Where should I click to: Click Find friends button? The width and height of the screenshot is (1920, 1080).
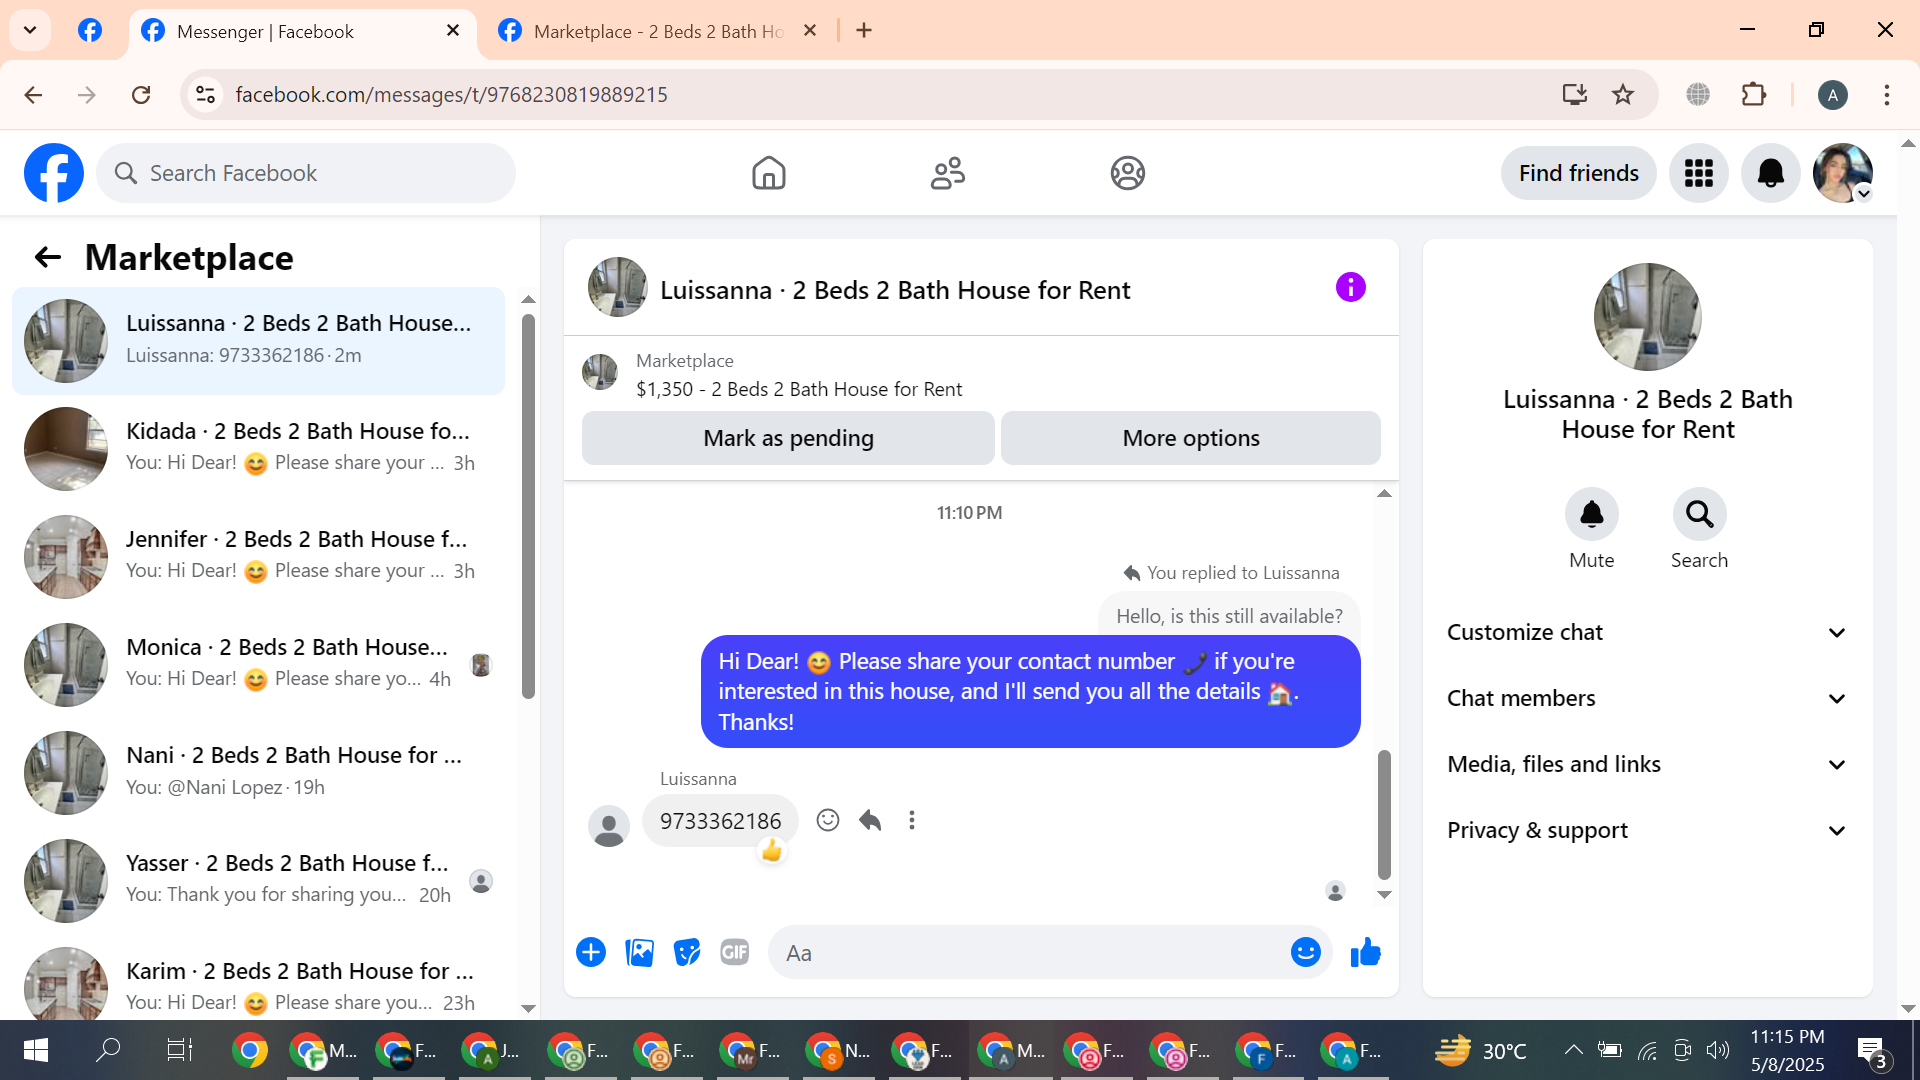[x=1578, y=173]
